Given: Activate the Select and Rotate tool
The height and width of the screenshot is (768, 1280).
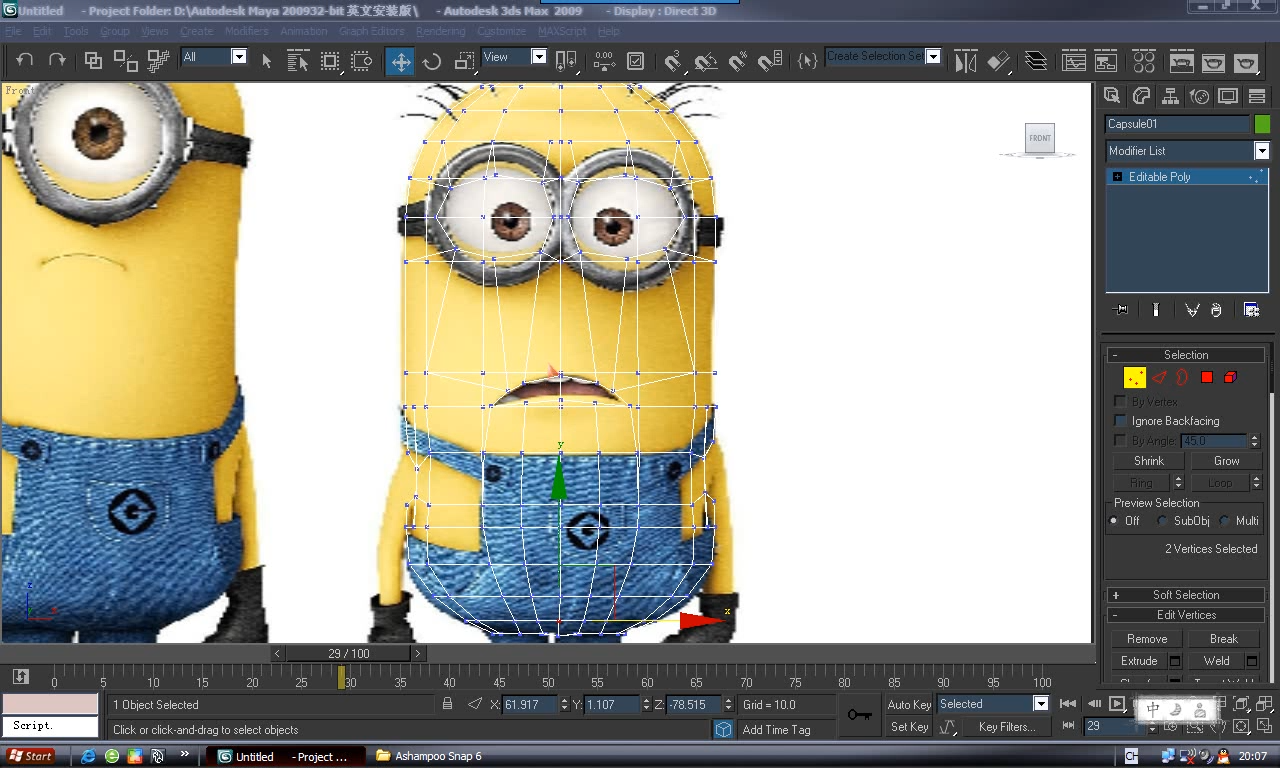Looking at the screenshot, I should [432, 61].
